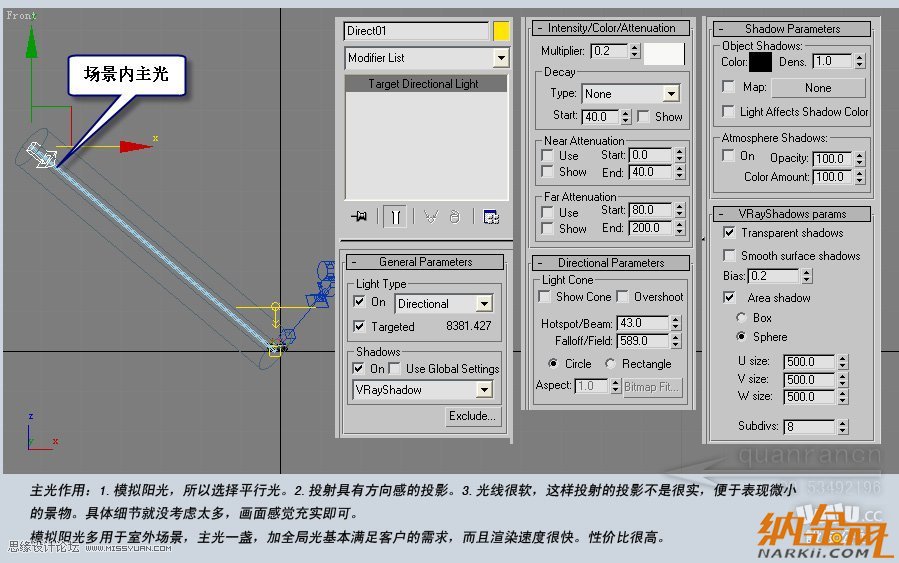The image size is (899, 563).
Task: Enable the shadow Map checkbox
Action: coord(728,87)
